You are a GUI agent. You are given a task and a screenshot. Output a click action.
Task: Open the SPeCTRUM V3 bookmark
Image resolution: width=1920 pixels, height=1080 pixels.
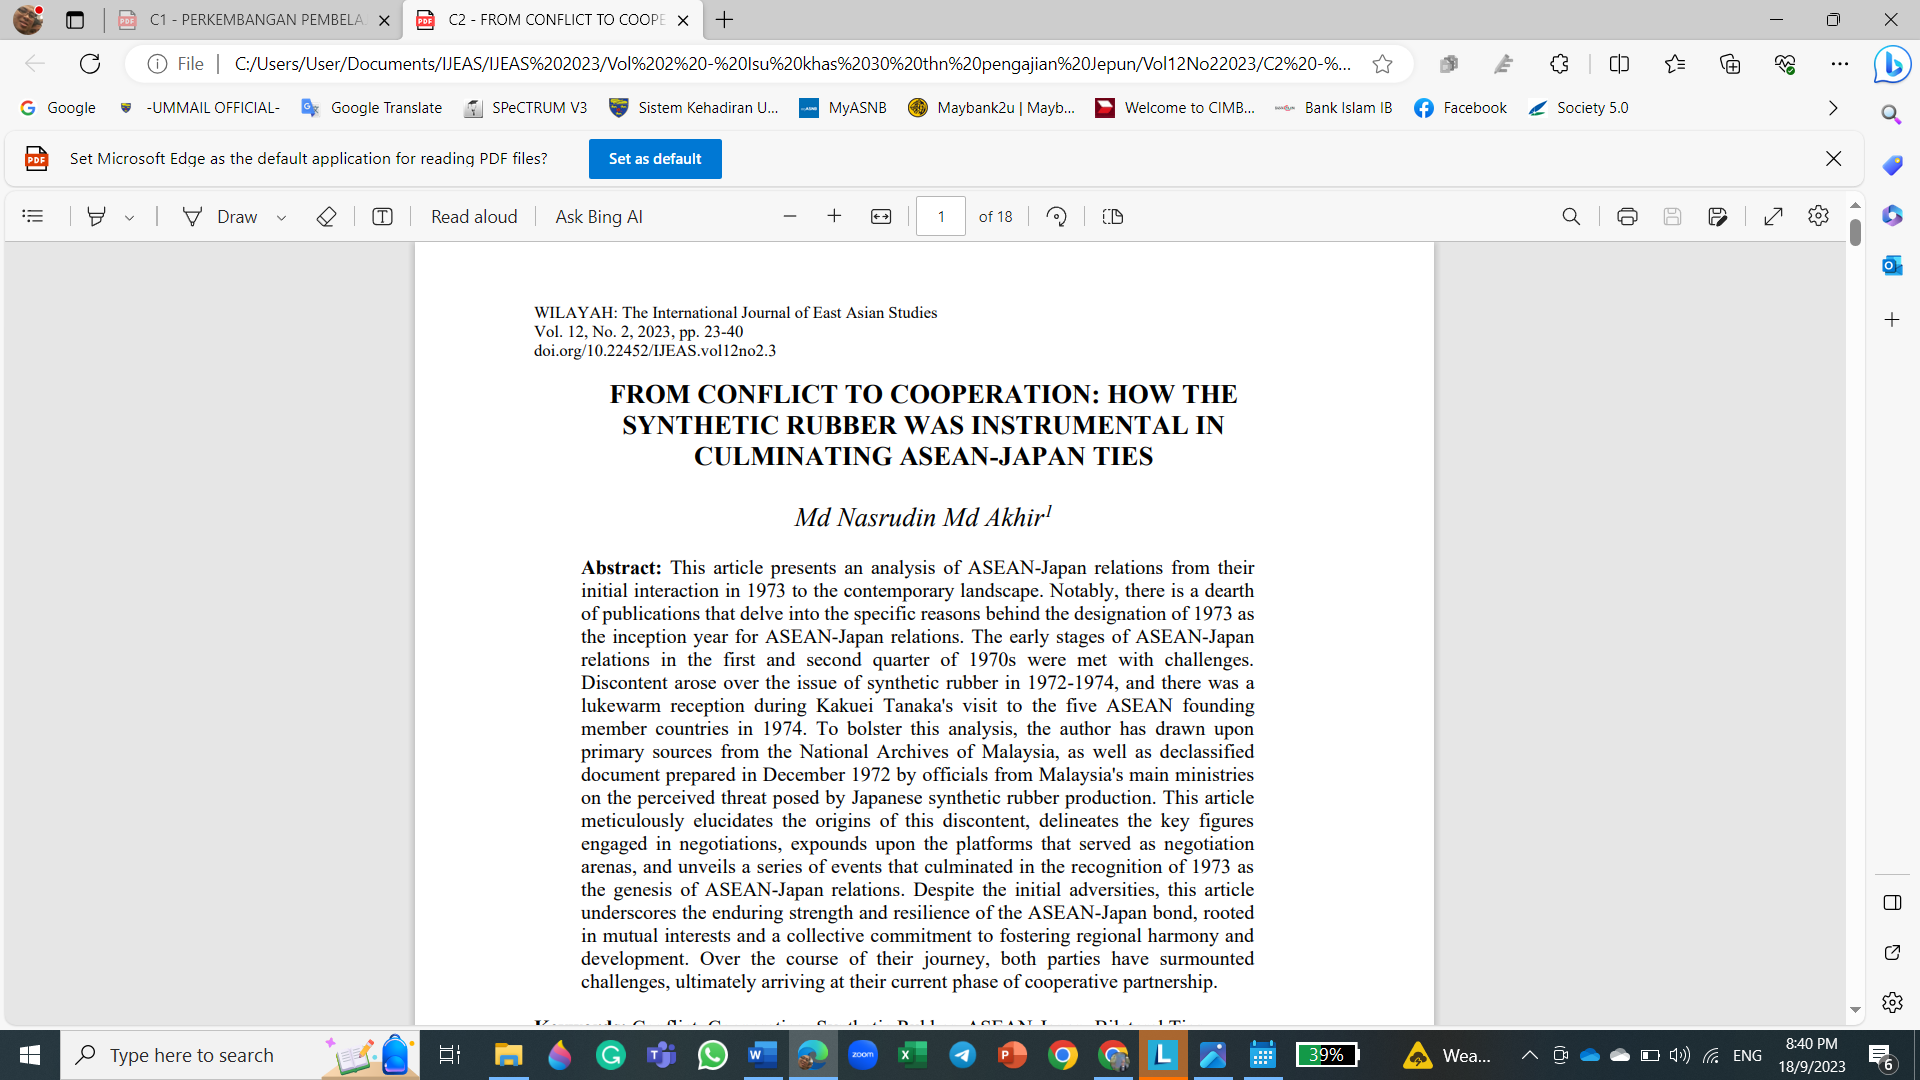(x=526, y=108)
